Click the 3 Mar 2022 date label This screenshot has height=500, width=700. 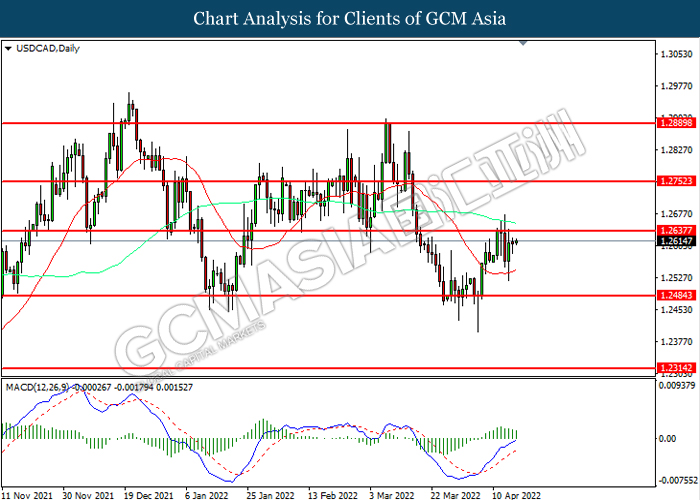[392, 495]
